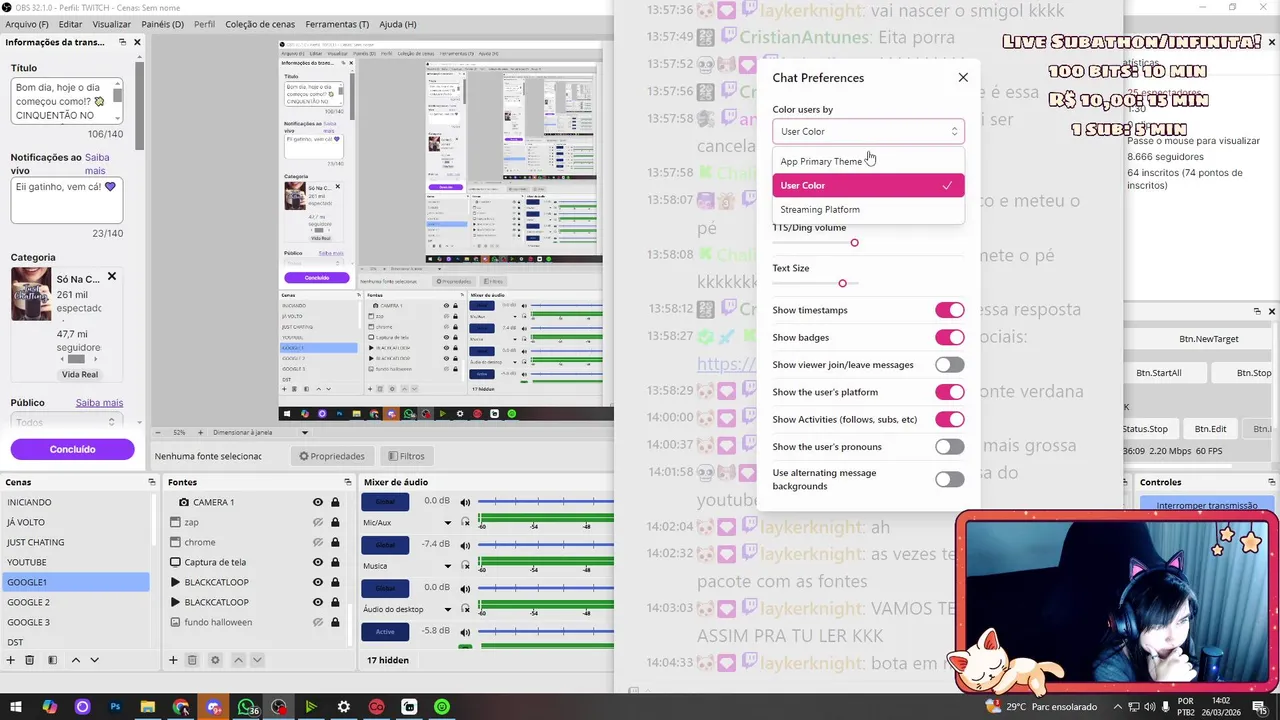Open Áudio do desktop options arrow

(448, 609)
